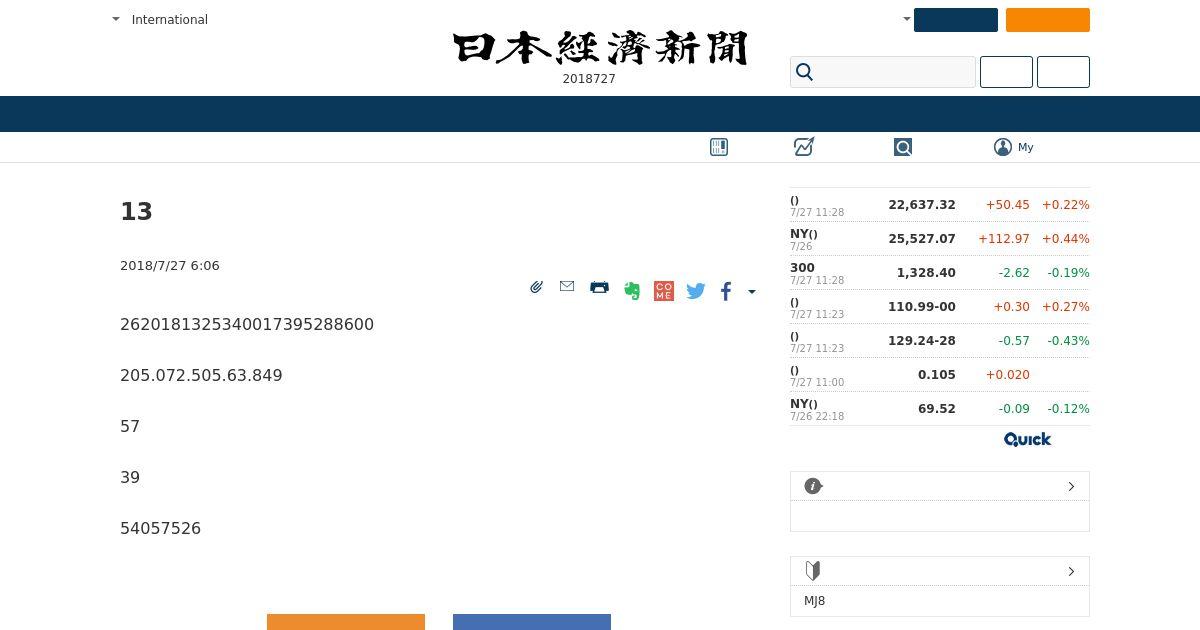Share the article on Facebook

pyautogui.click(x=726, y=291)
